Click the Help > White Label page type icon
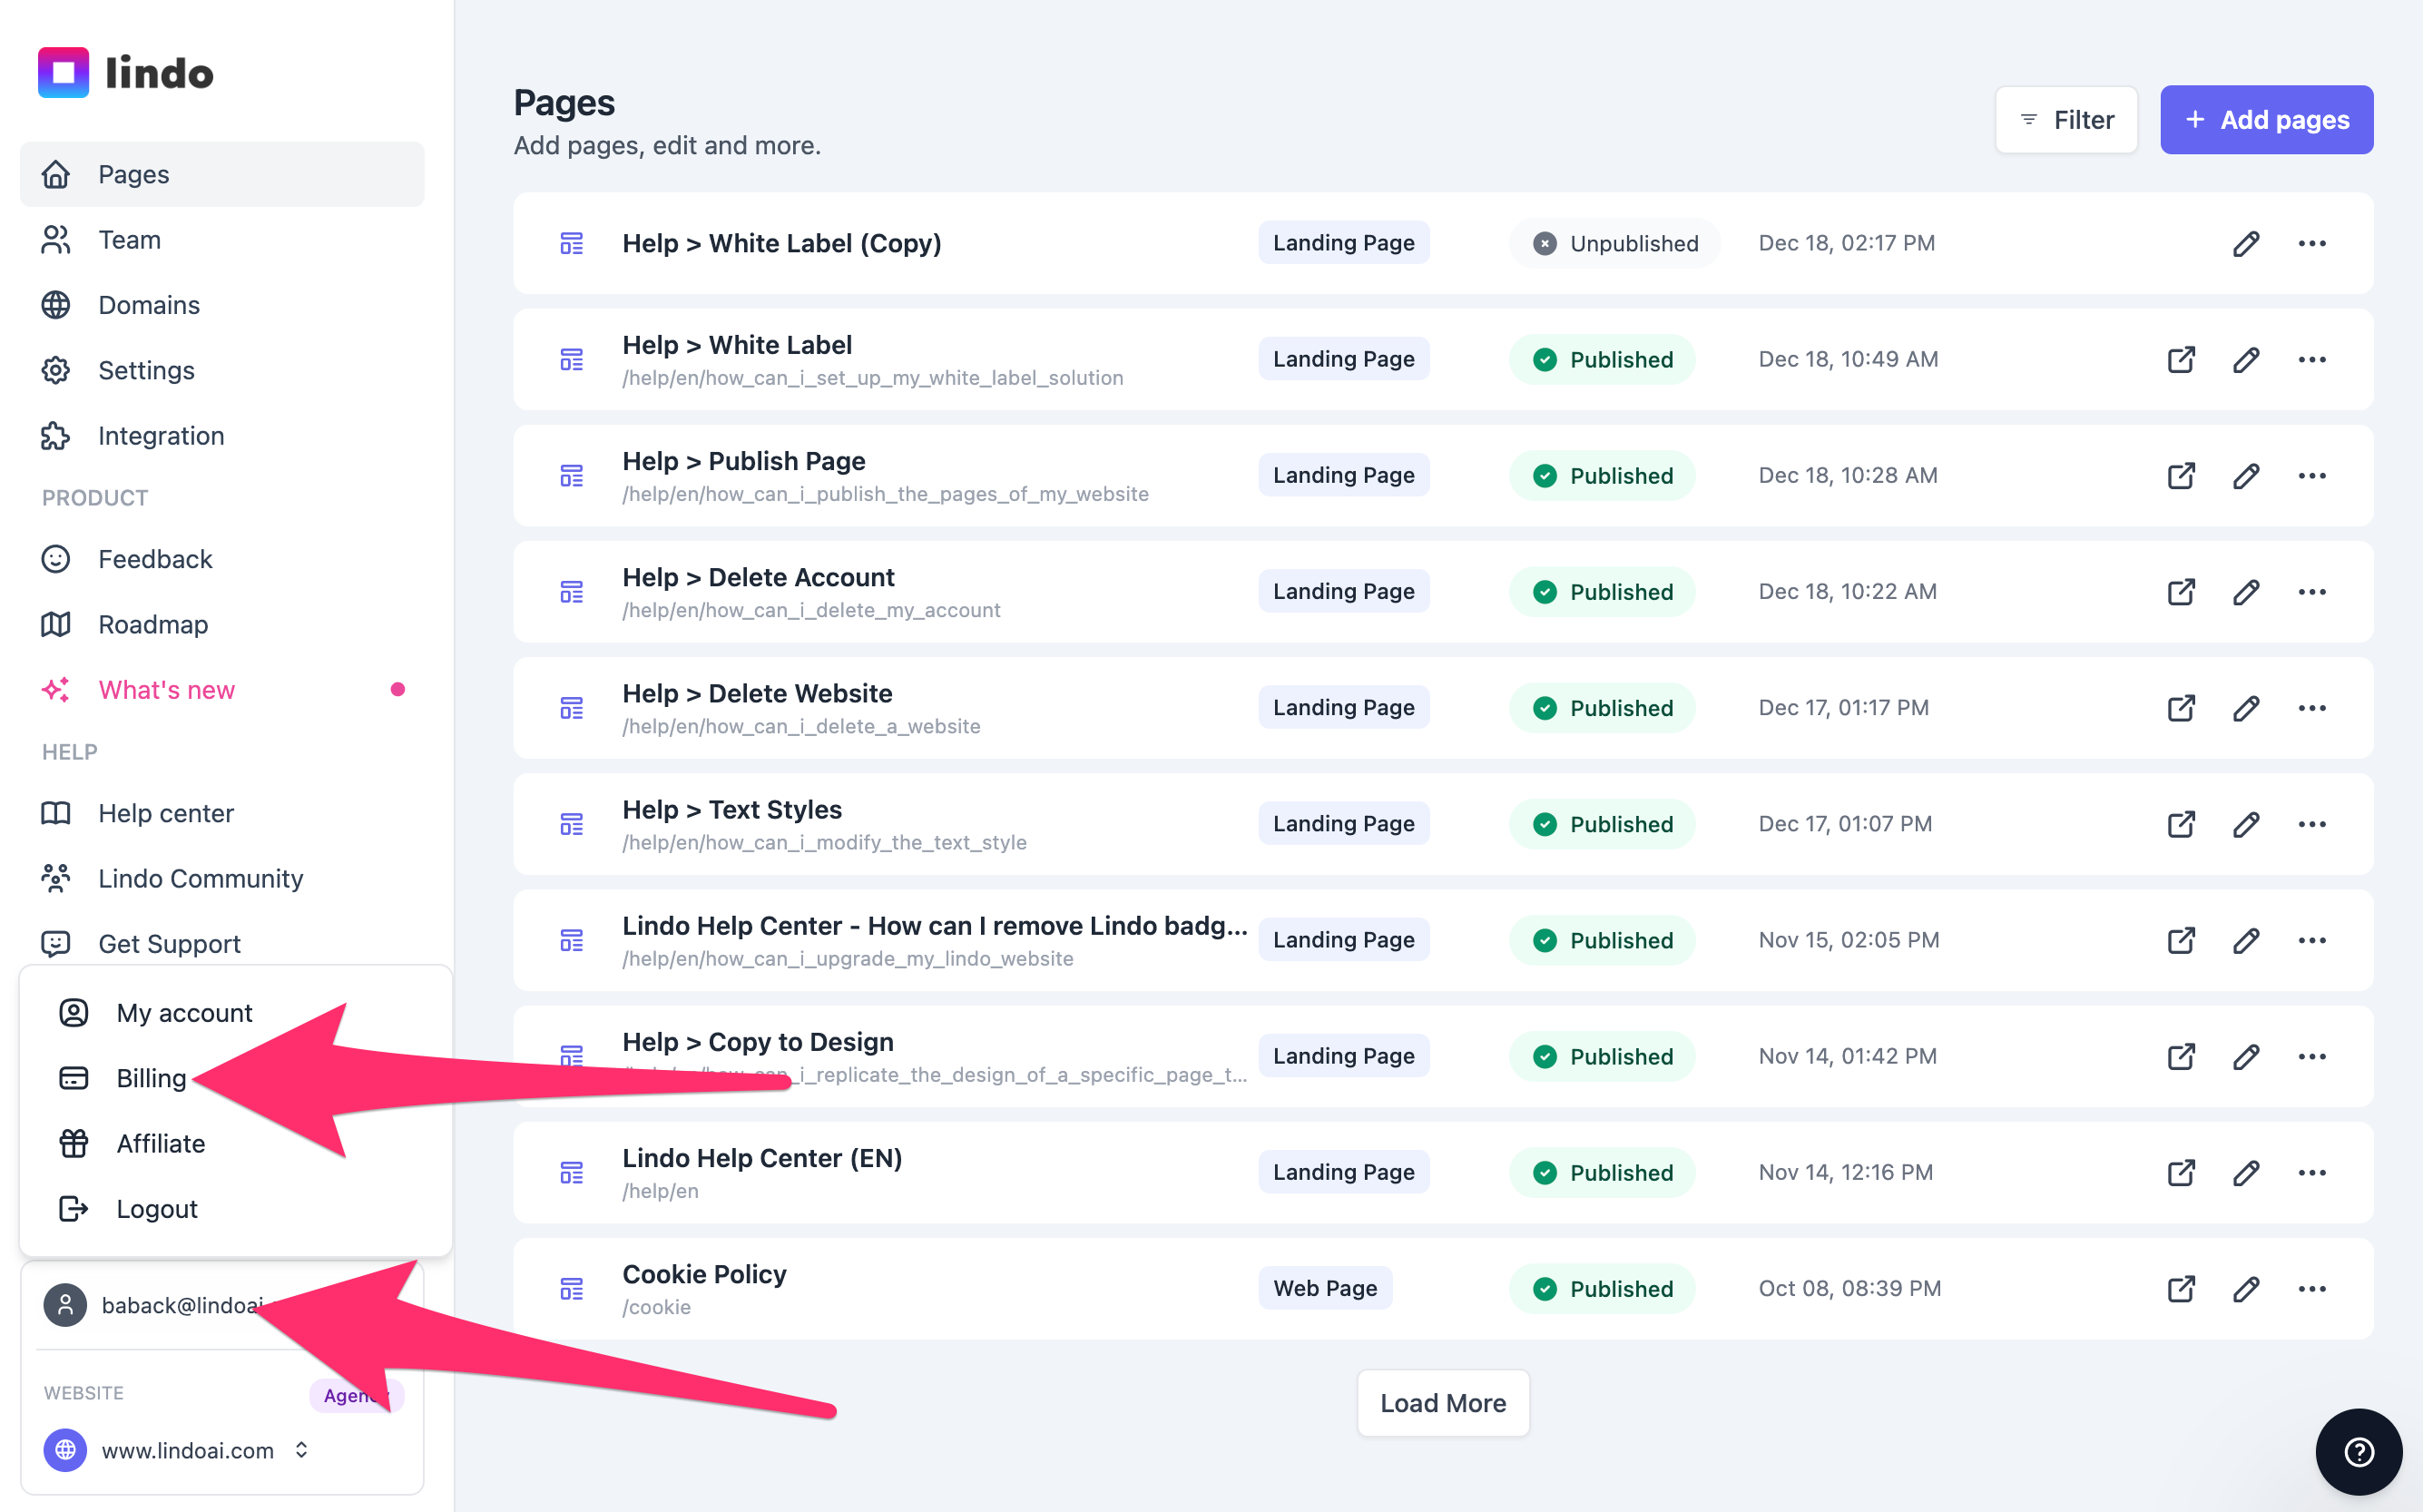 pos(571,359)
